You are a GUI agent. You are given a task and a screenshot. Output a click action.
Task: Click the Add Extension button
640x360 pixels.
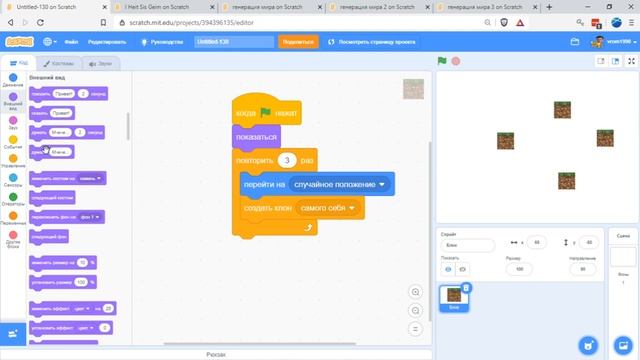coord(13,334)
